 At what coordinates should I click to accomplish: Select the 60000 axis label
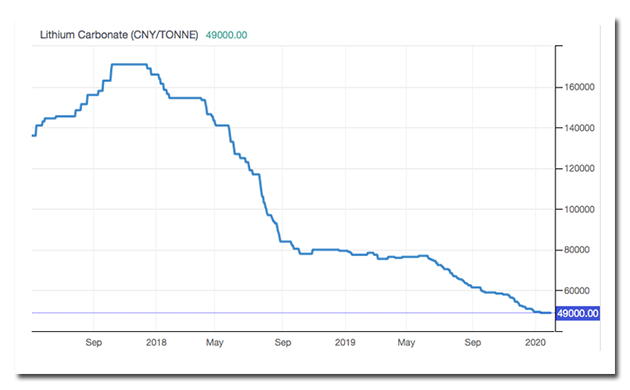pos(577,291)
